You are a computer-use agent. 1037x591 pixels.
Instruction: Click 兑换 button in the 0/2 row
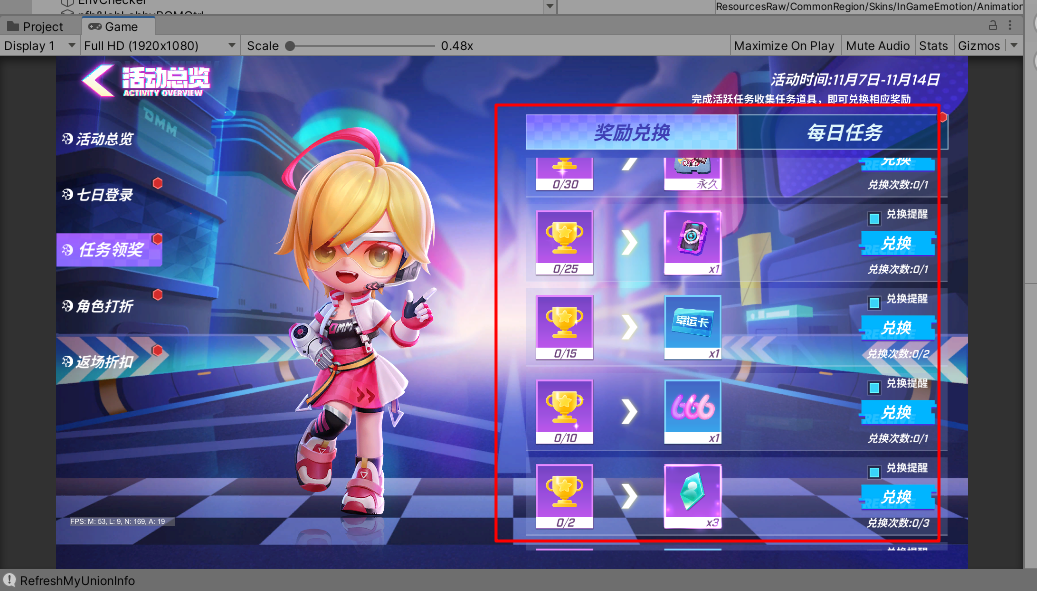pos(897,496)
